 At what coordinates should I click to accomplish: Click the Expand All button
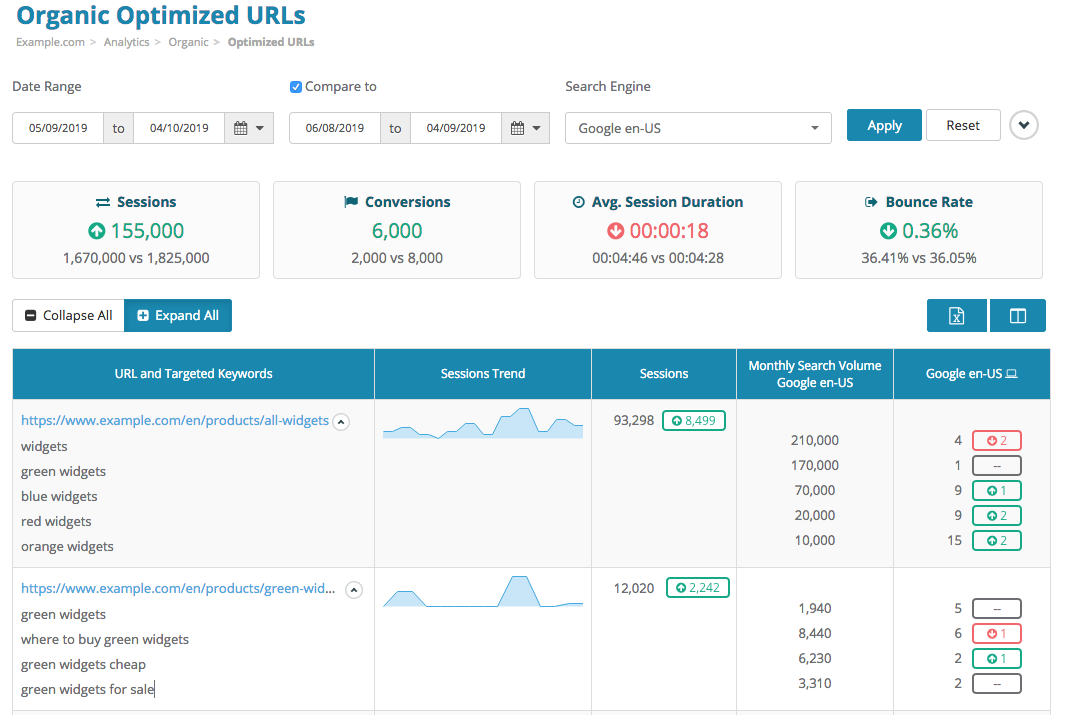pos(178,315)
